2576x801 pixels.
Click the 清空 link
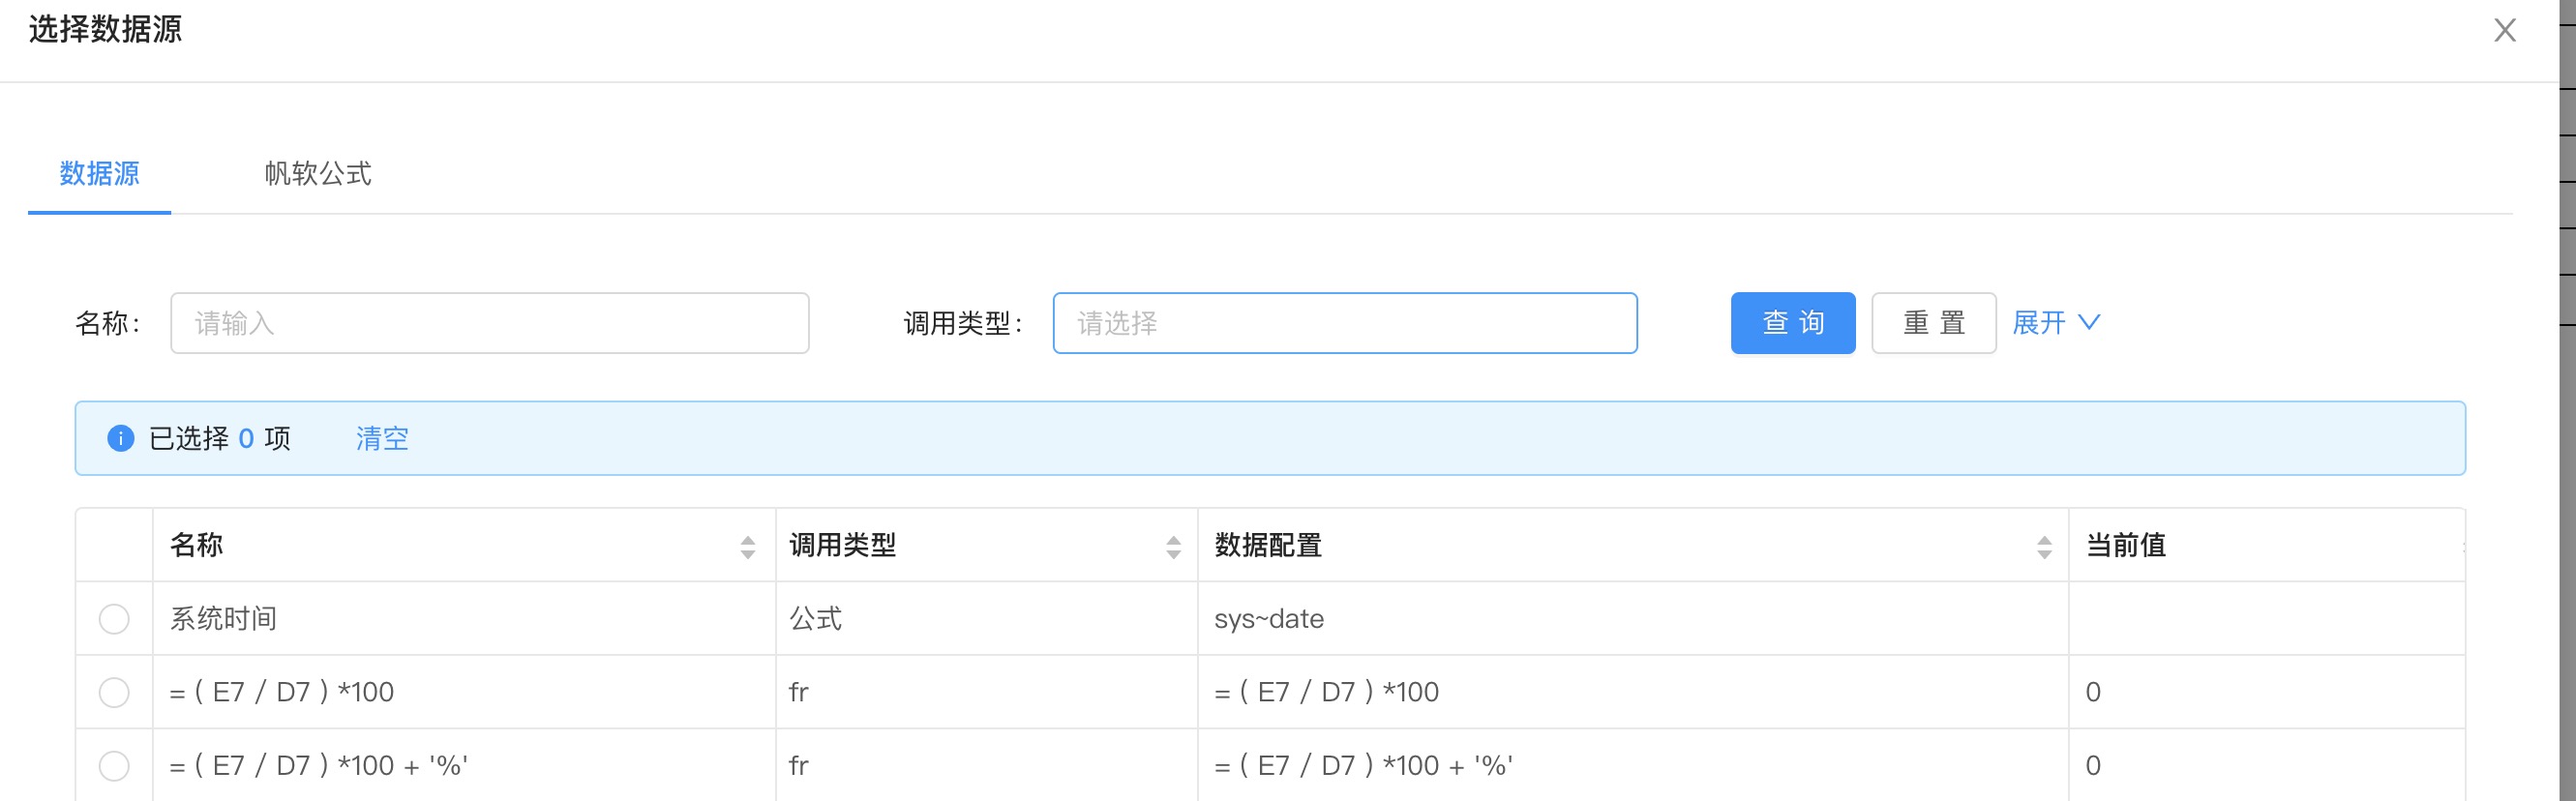382,438
